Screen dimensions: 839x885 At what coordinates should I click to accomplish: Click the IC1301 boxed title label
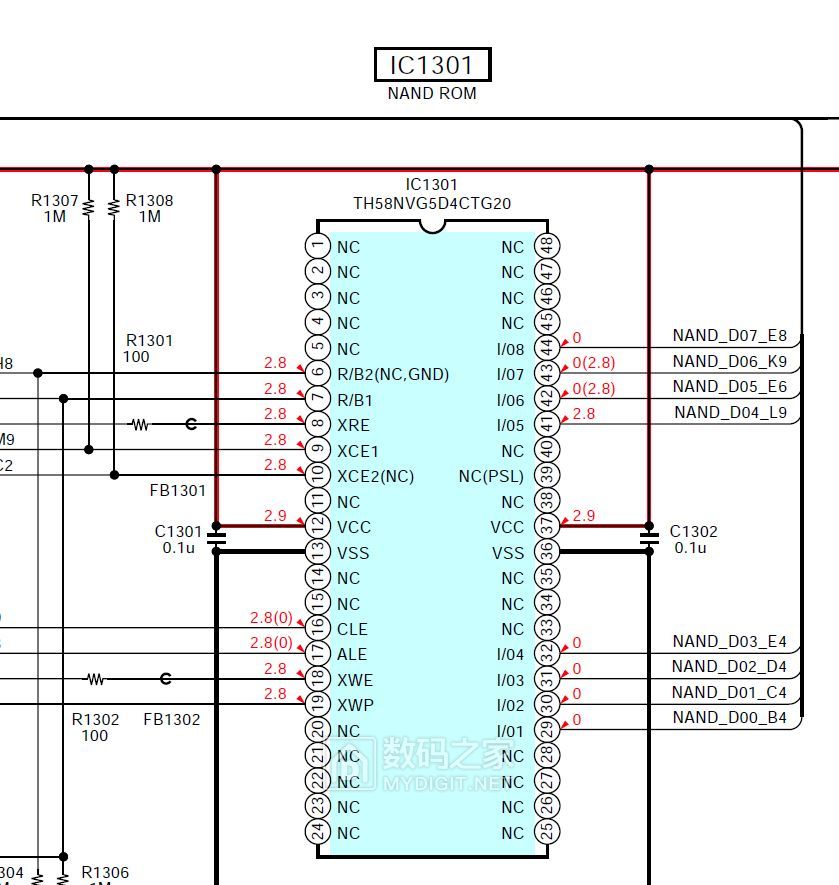click(432, 64)
